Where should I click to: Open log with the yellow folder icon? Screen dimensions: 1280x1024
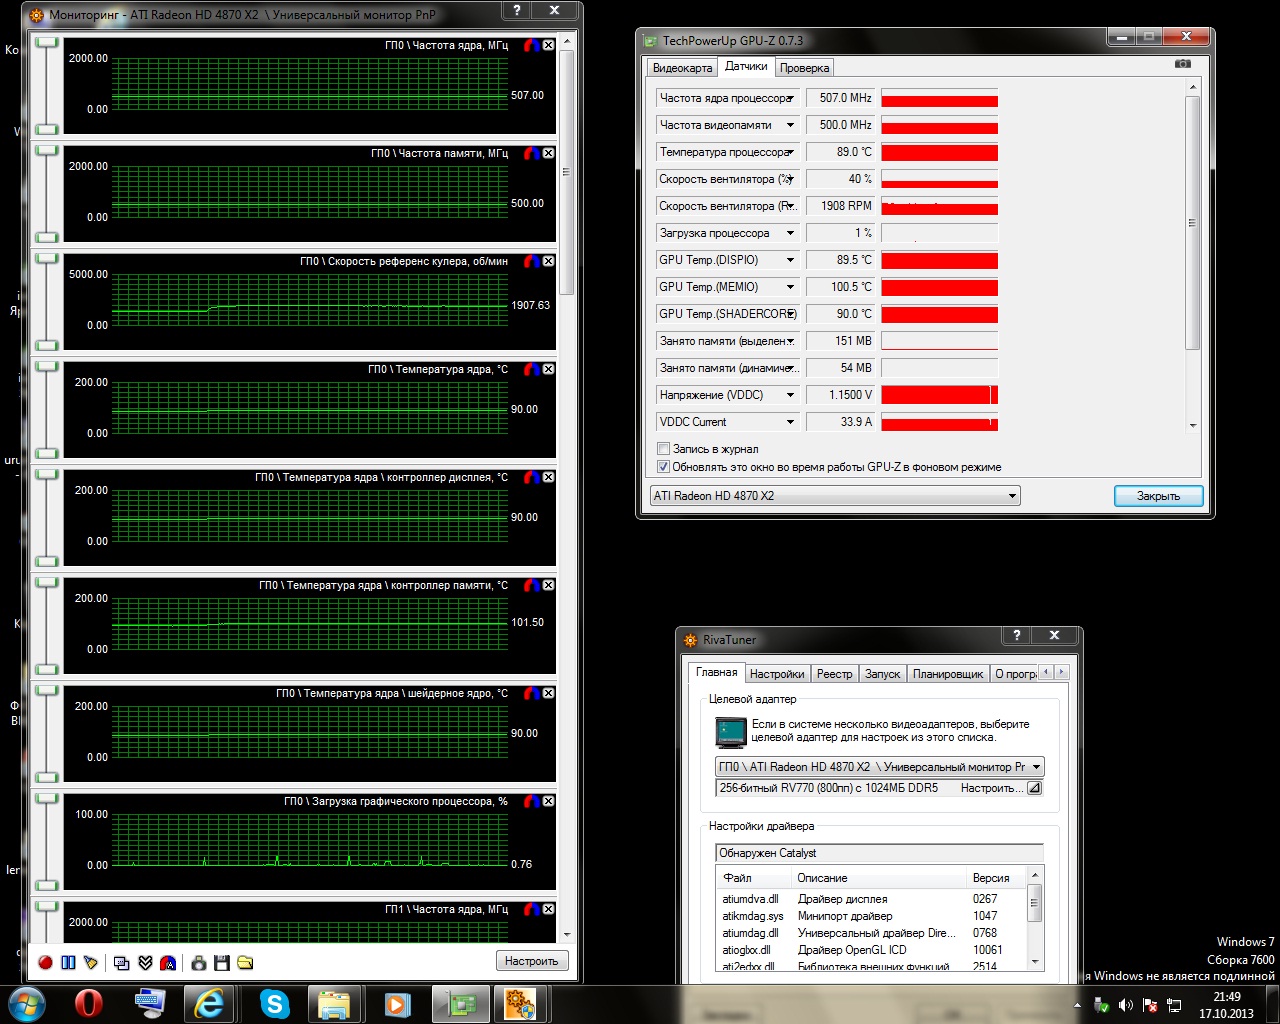245,962
